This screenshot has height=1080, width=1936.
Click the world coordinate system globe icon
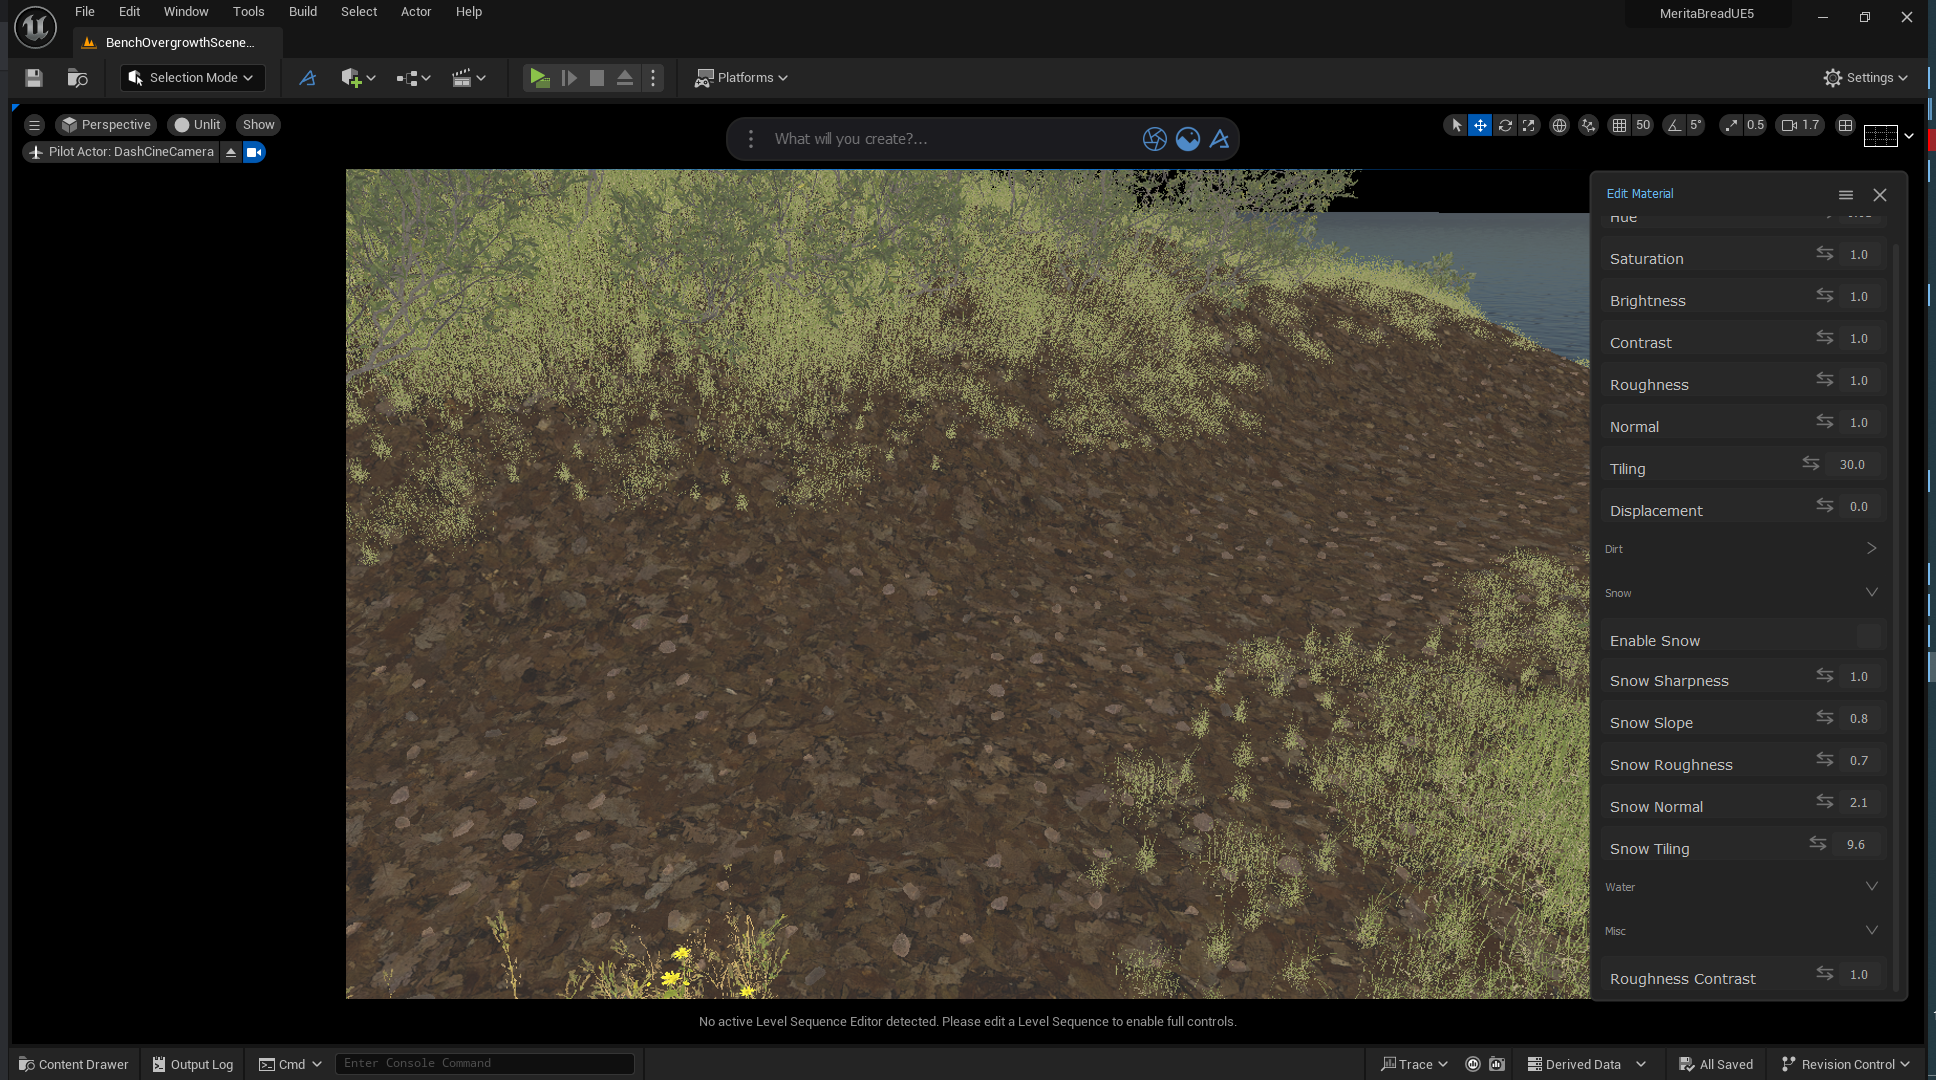(x=1559, y=125)
